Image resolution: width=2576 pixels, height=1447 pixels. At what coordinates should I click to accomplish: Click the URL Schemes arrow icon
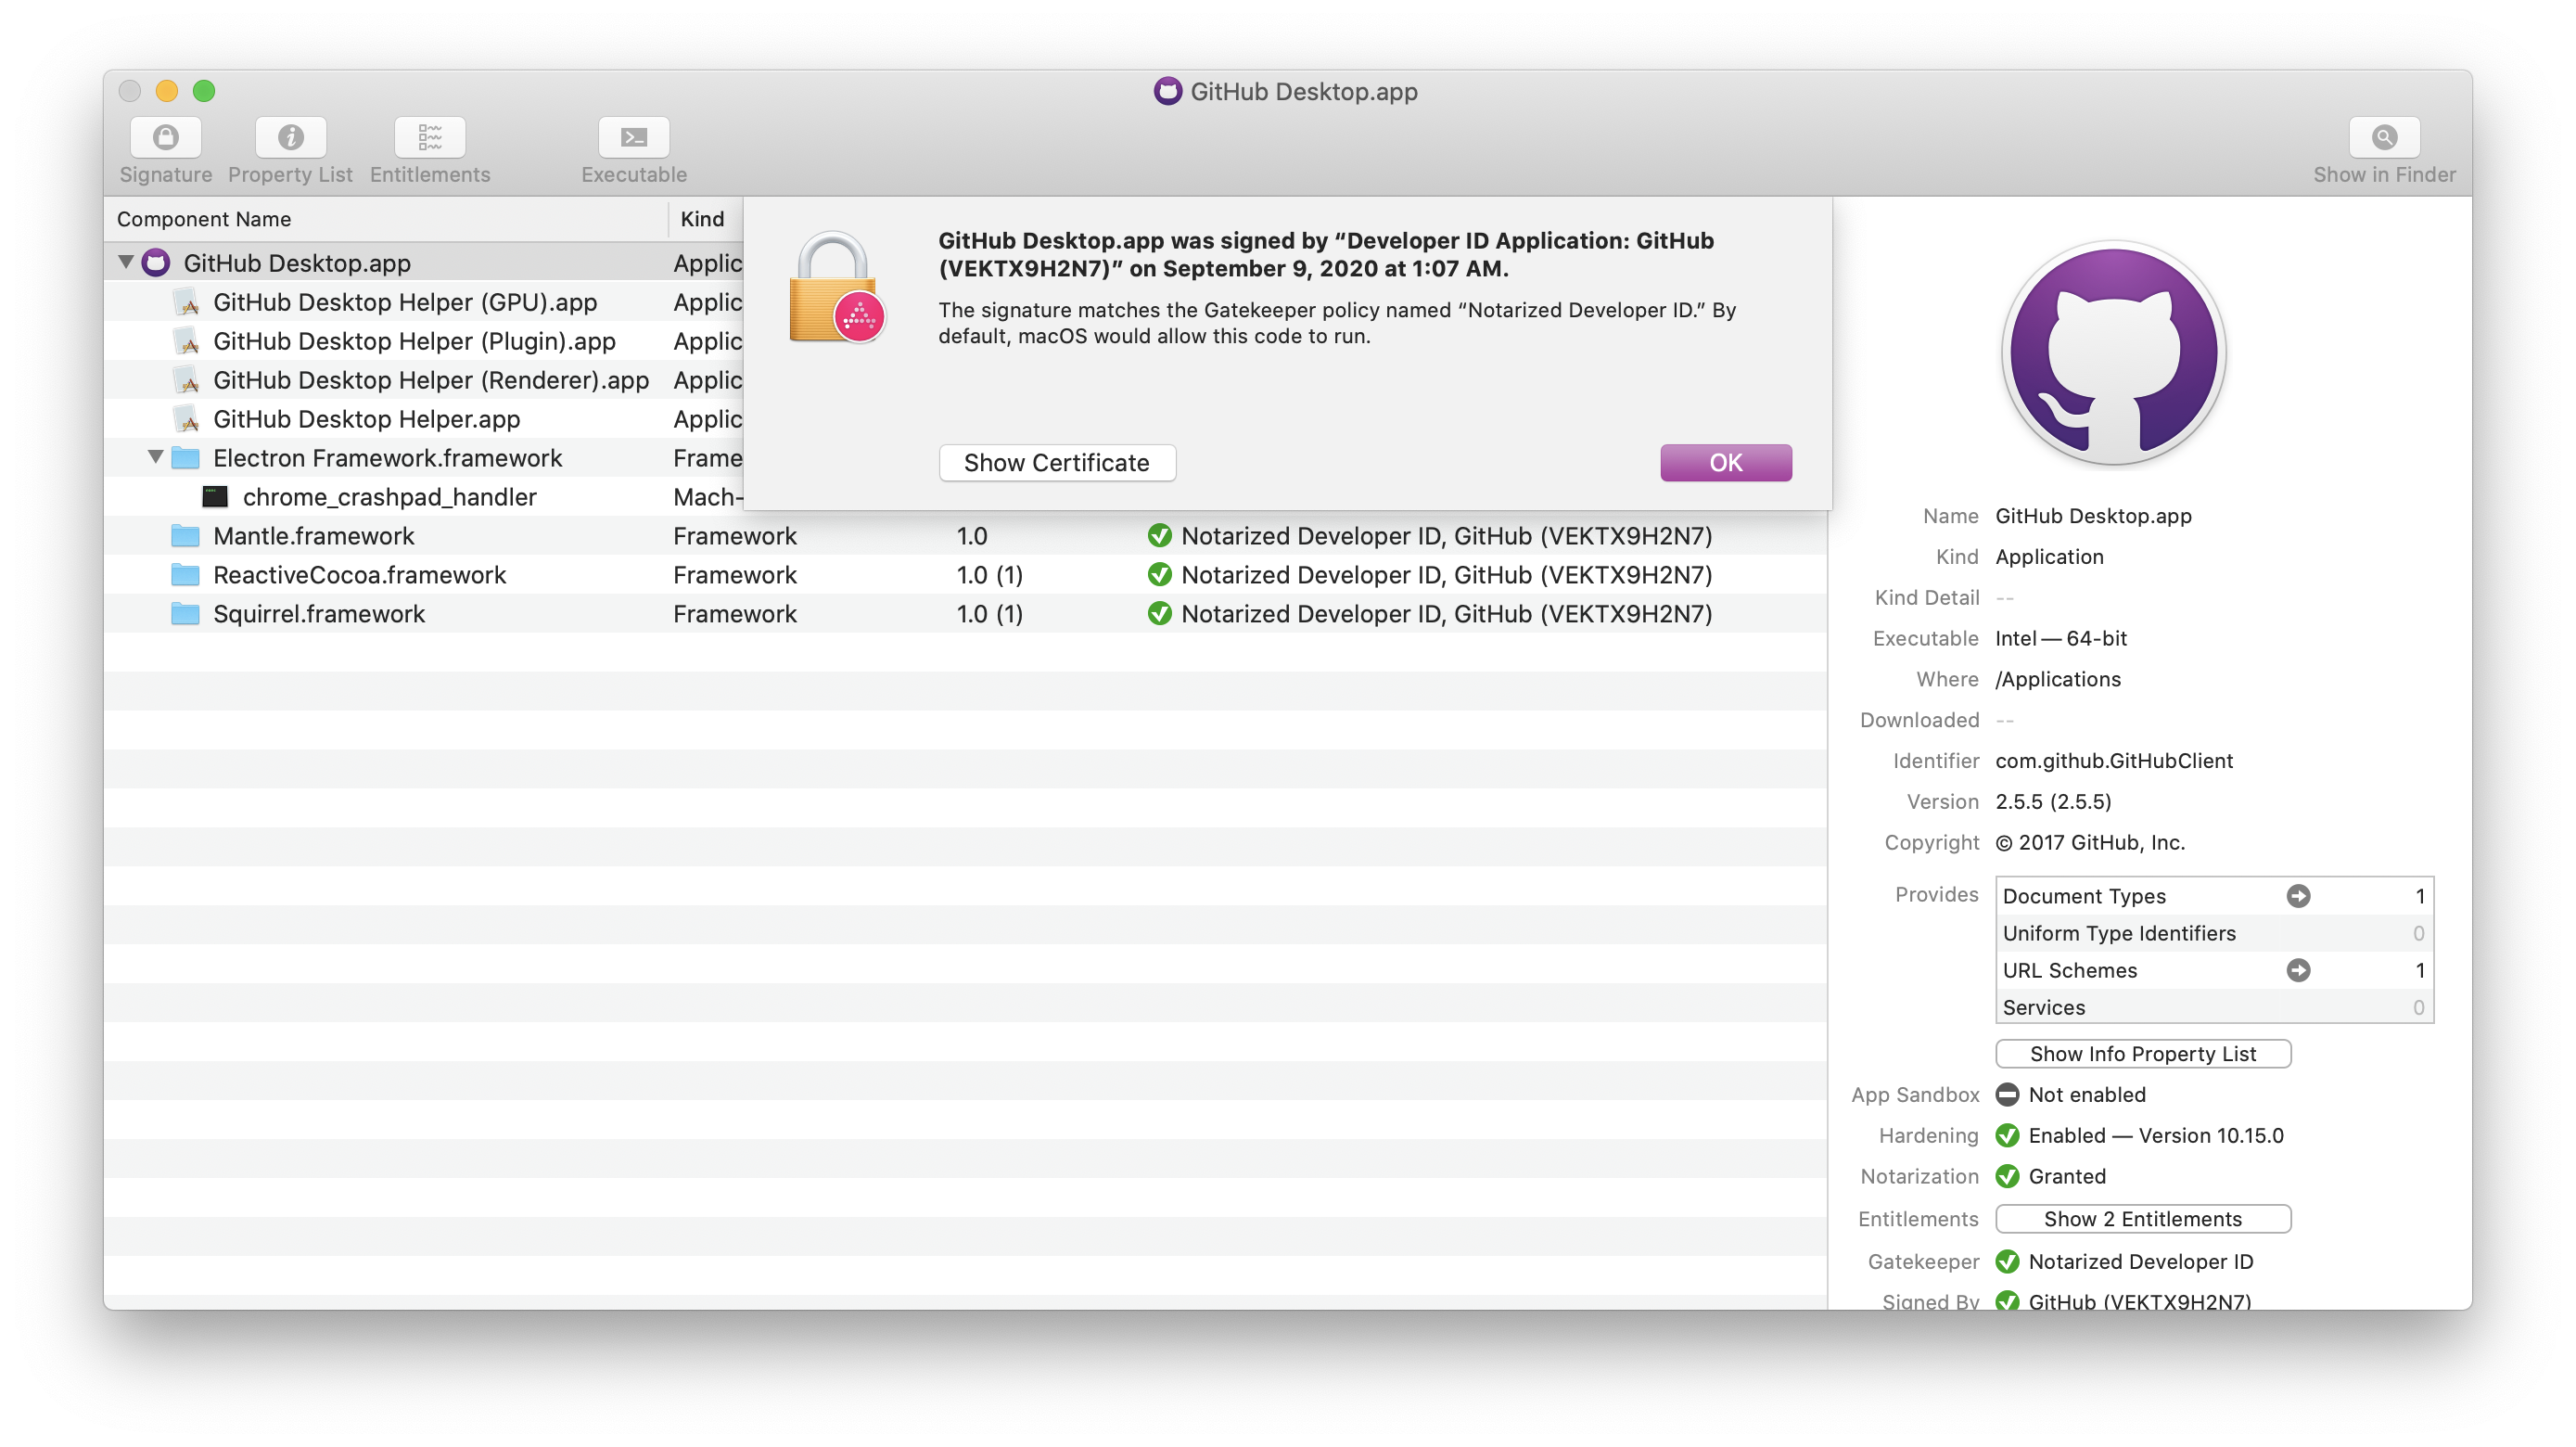point(2297,970)
